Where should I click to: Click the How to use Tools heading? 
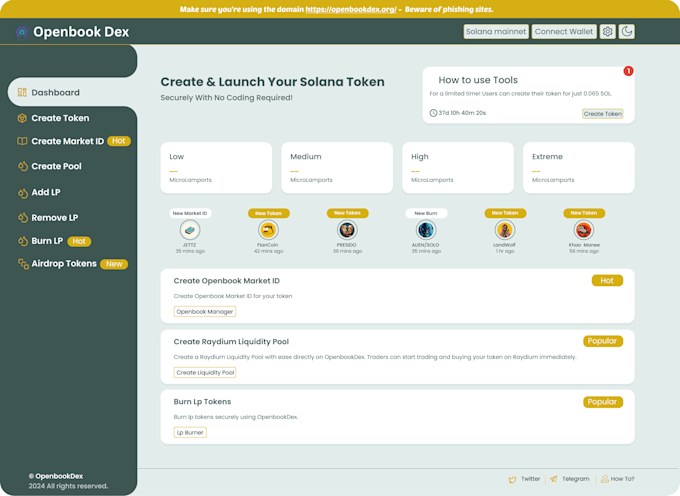click(x=478, y=80)
